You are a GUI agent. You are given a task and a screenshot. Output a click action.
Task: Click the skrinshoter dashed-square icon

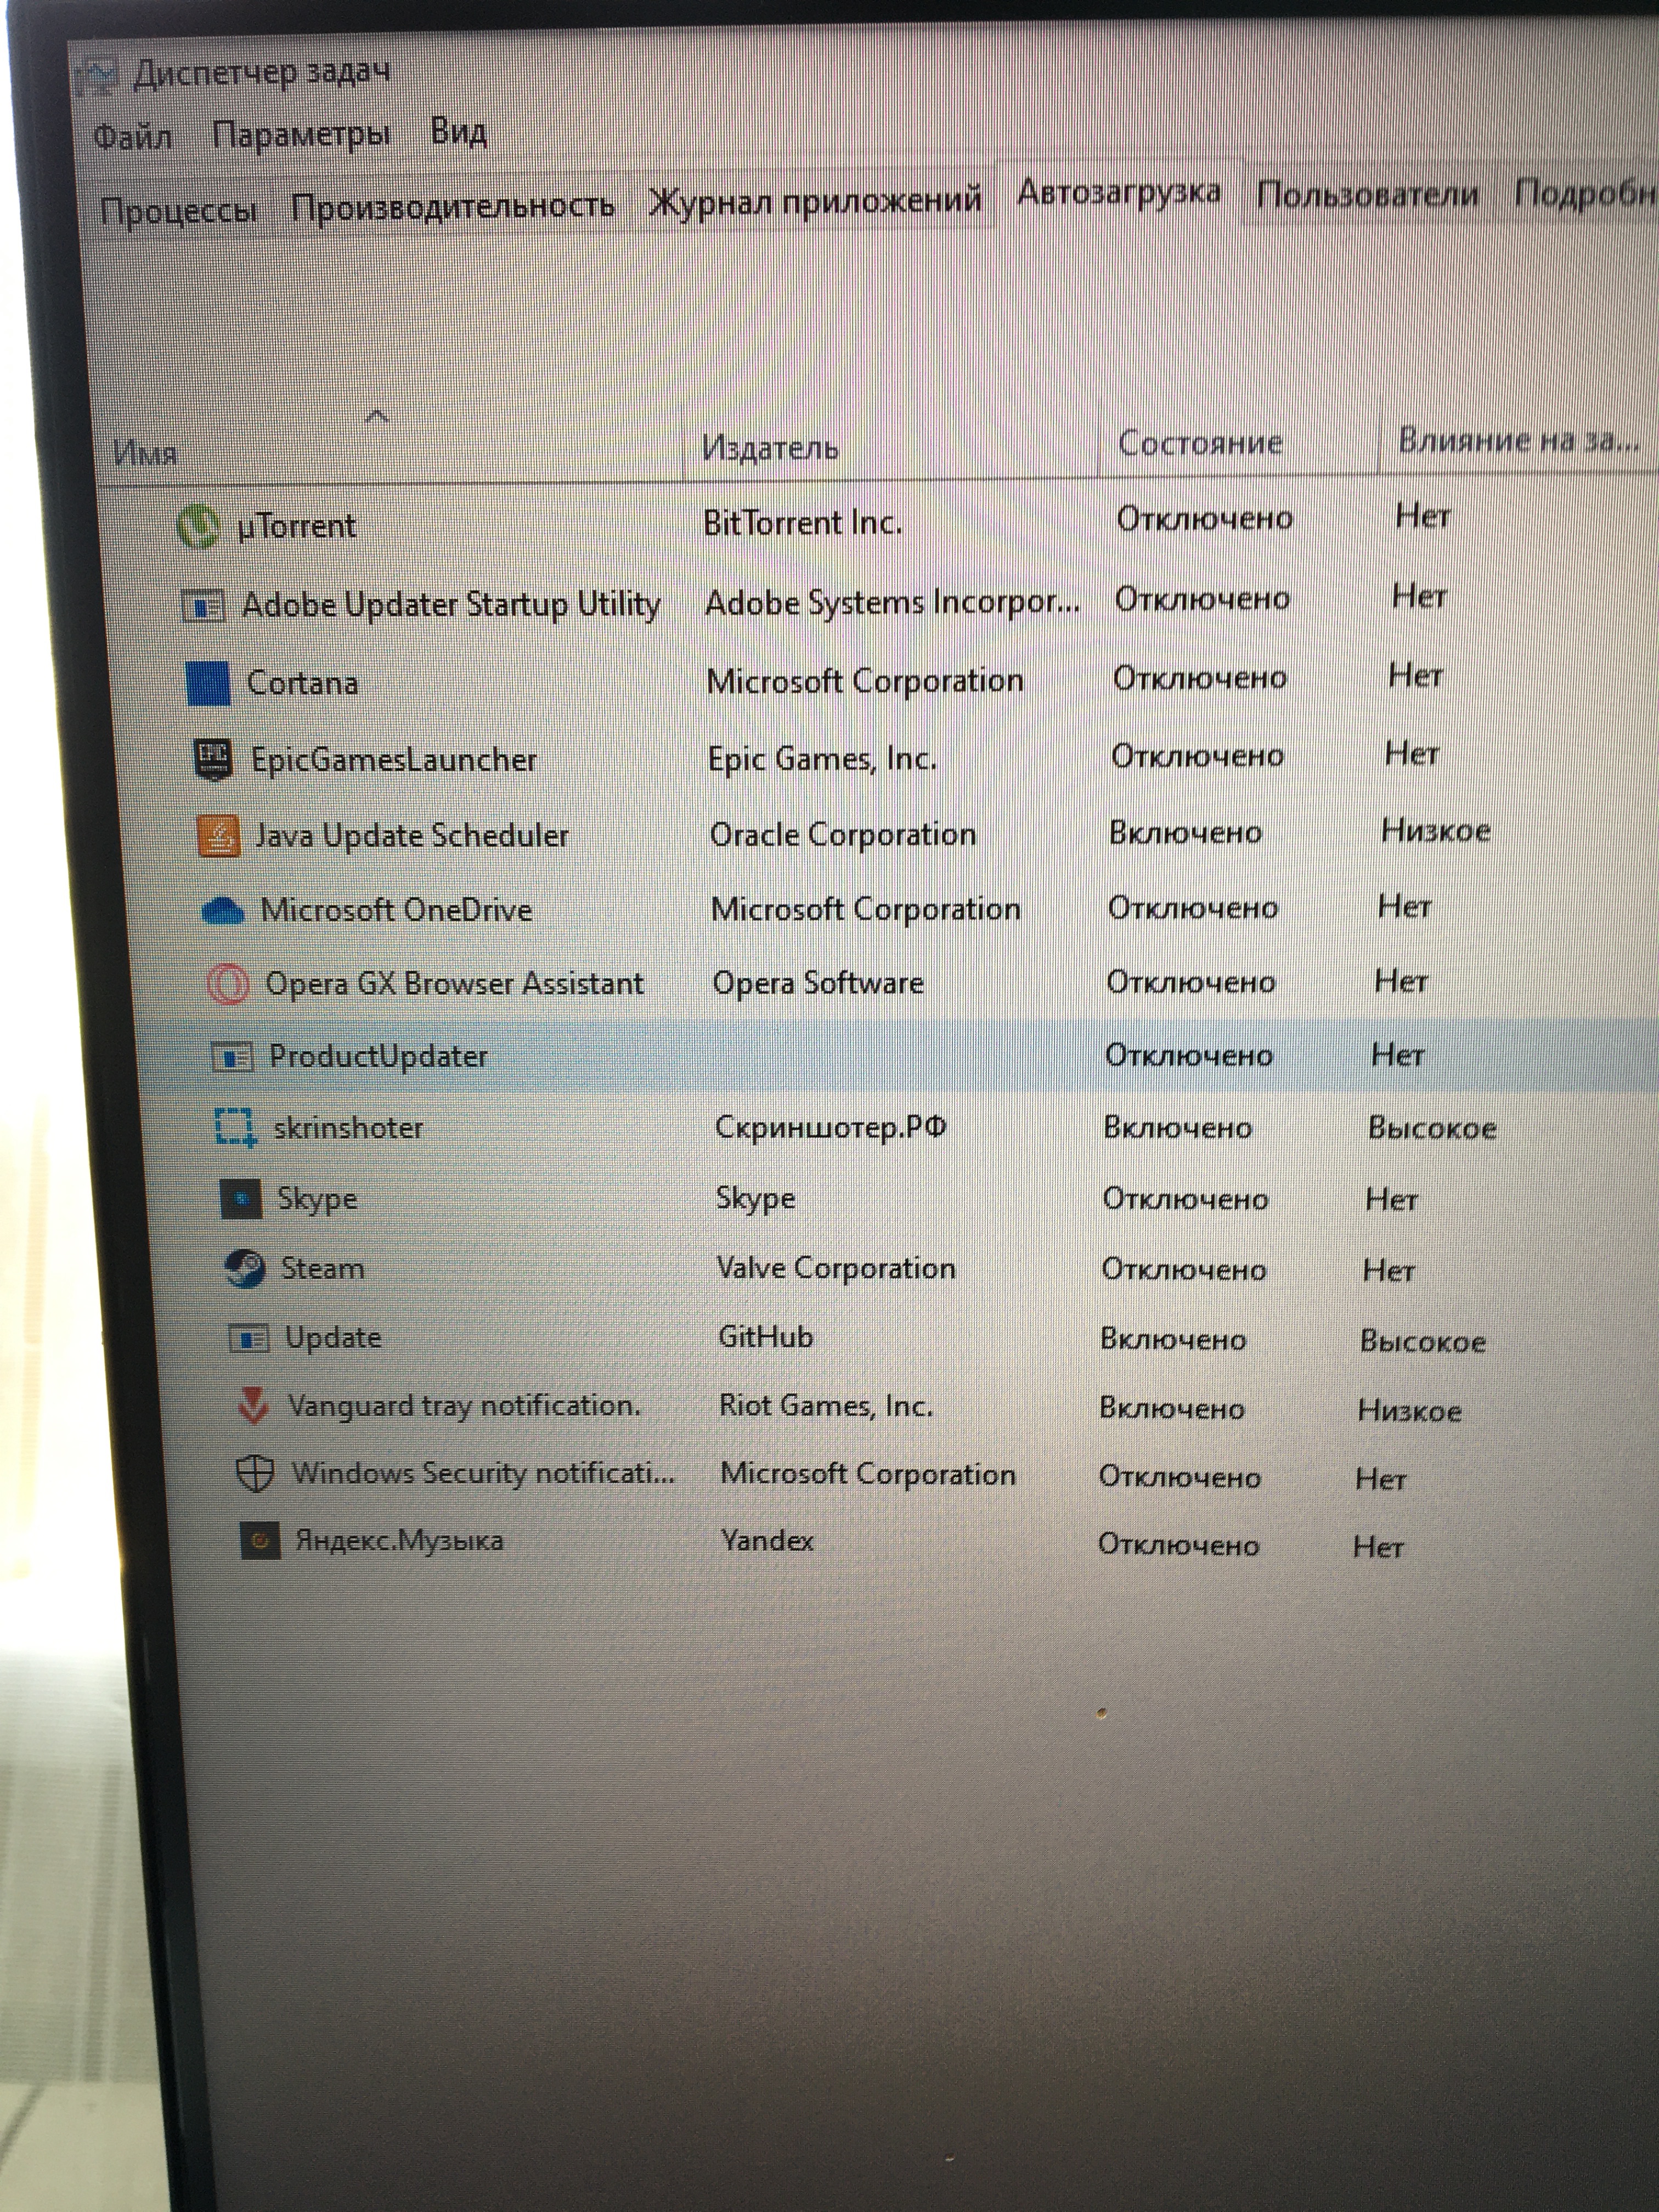tap(235, 1127)
